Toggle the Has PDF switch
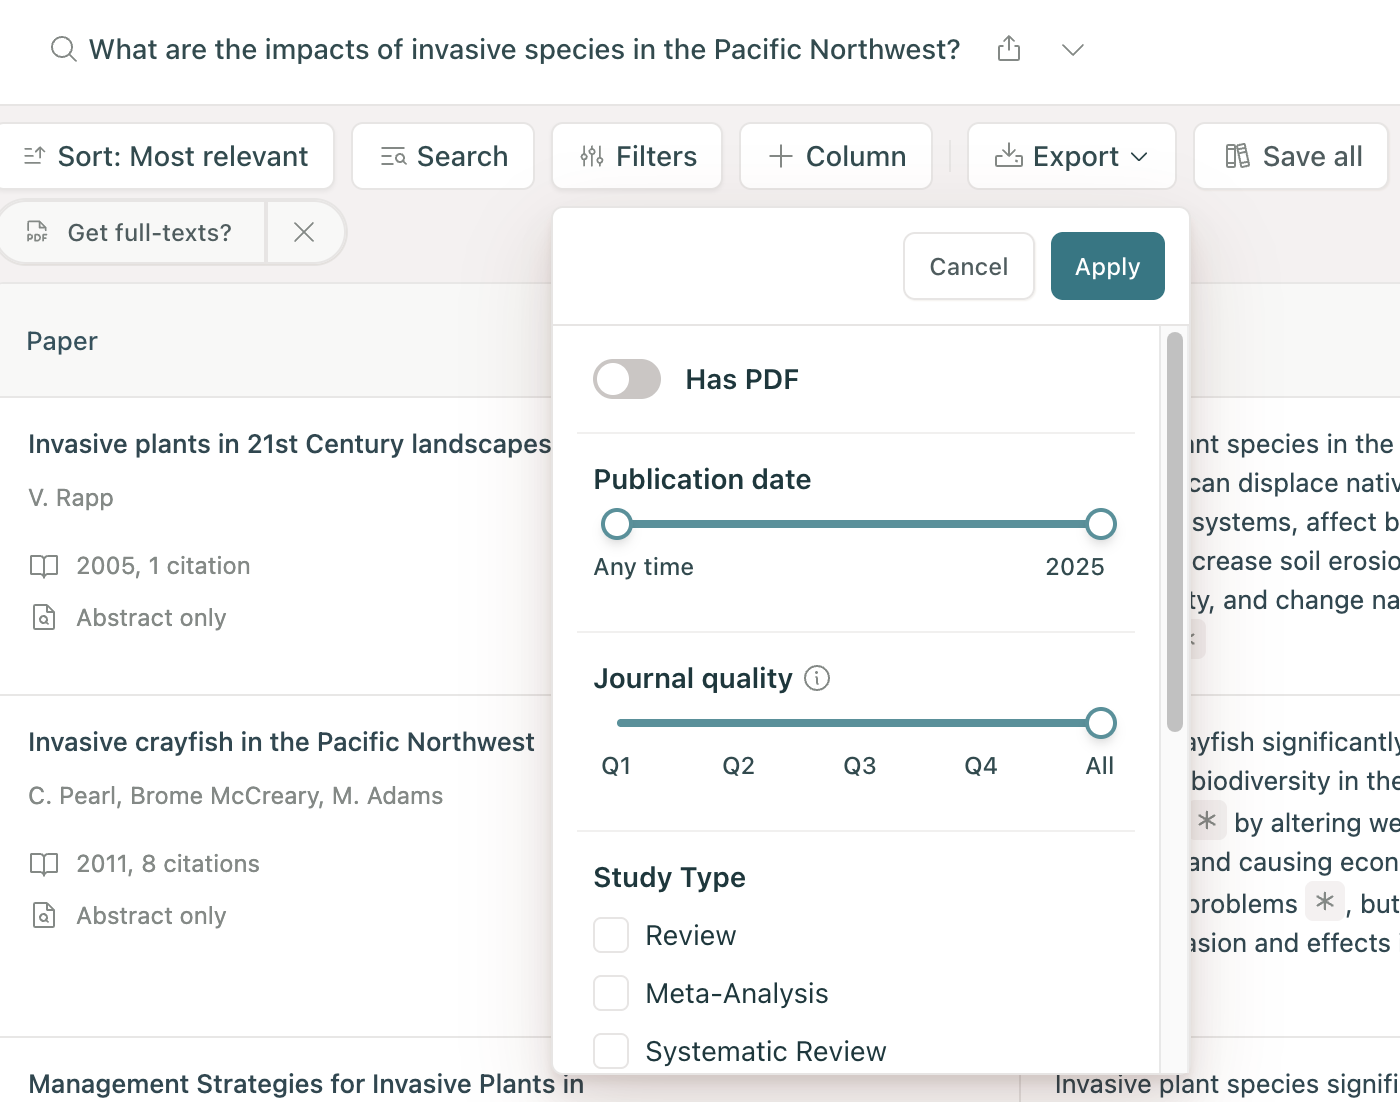1400x1102 pixels. [x=627, y=380]
